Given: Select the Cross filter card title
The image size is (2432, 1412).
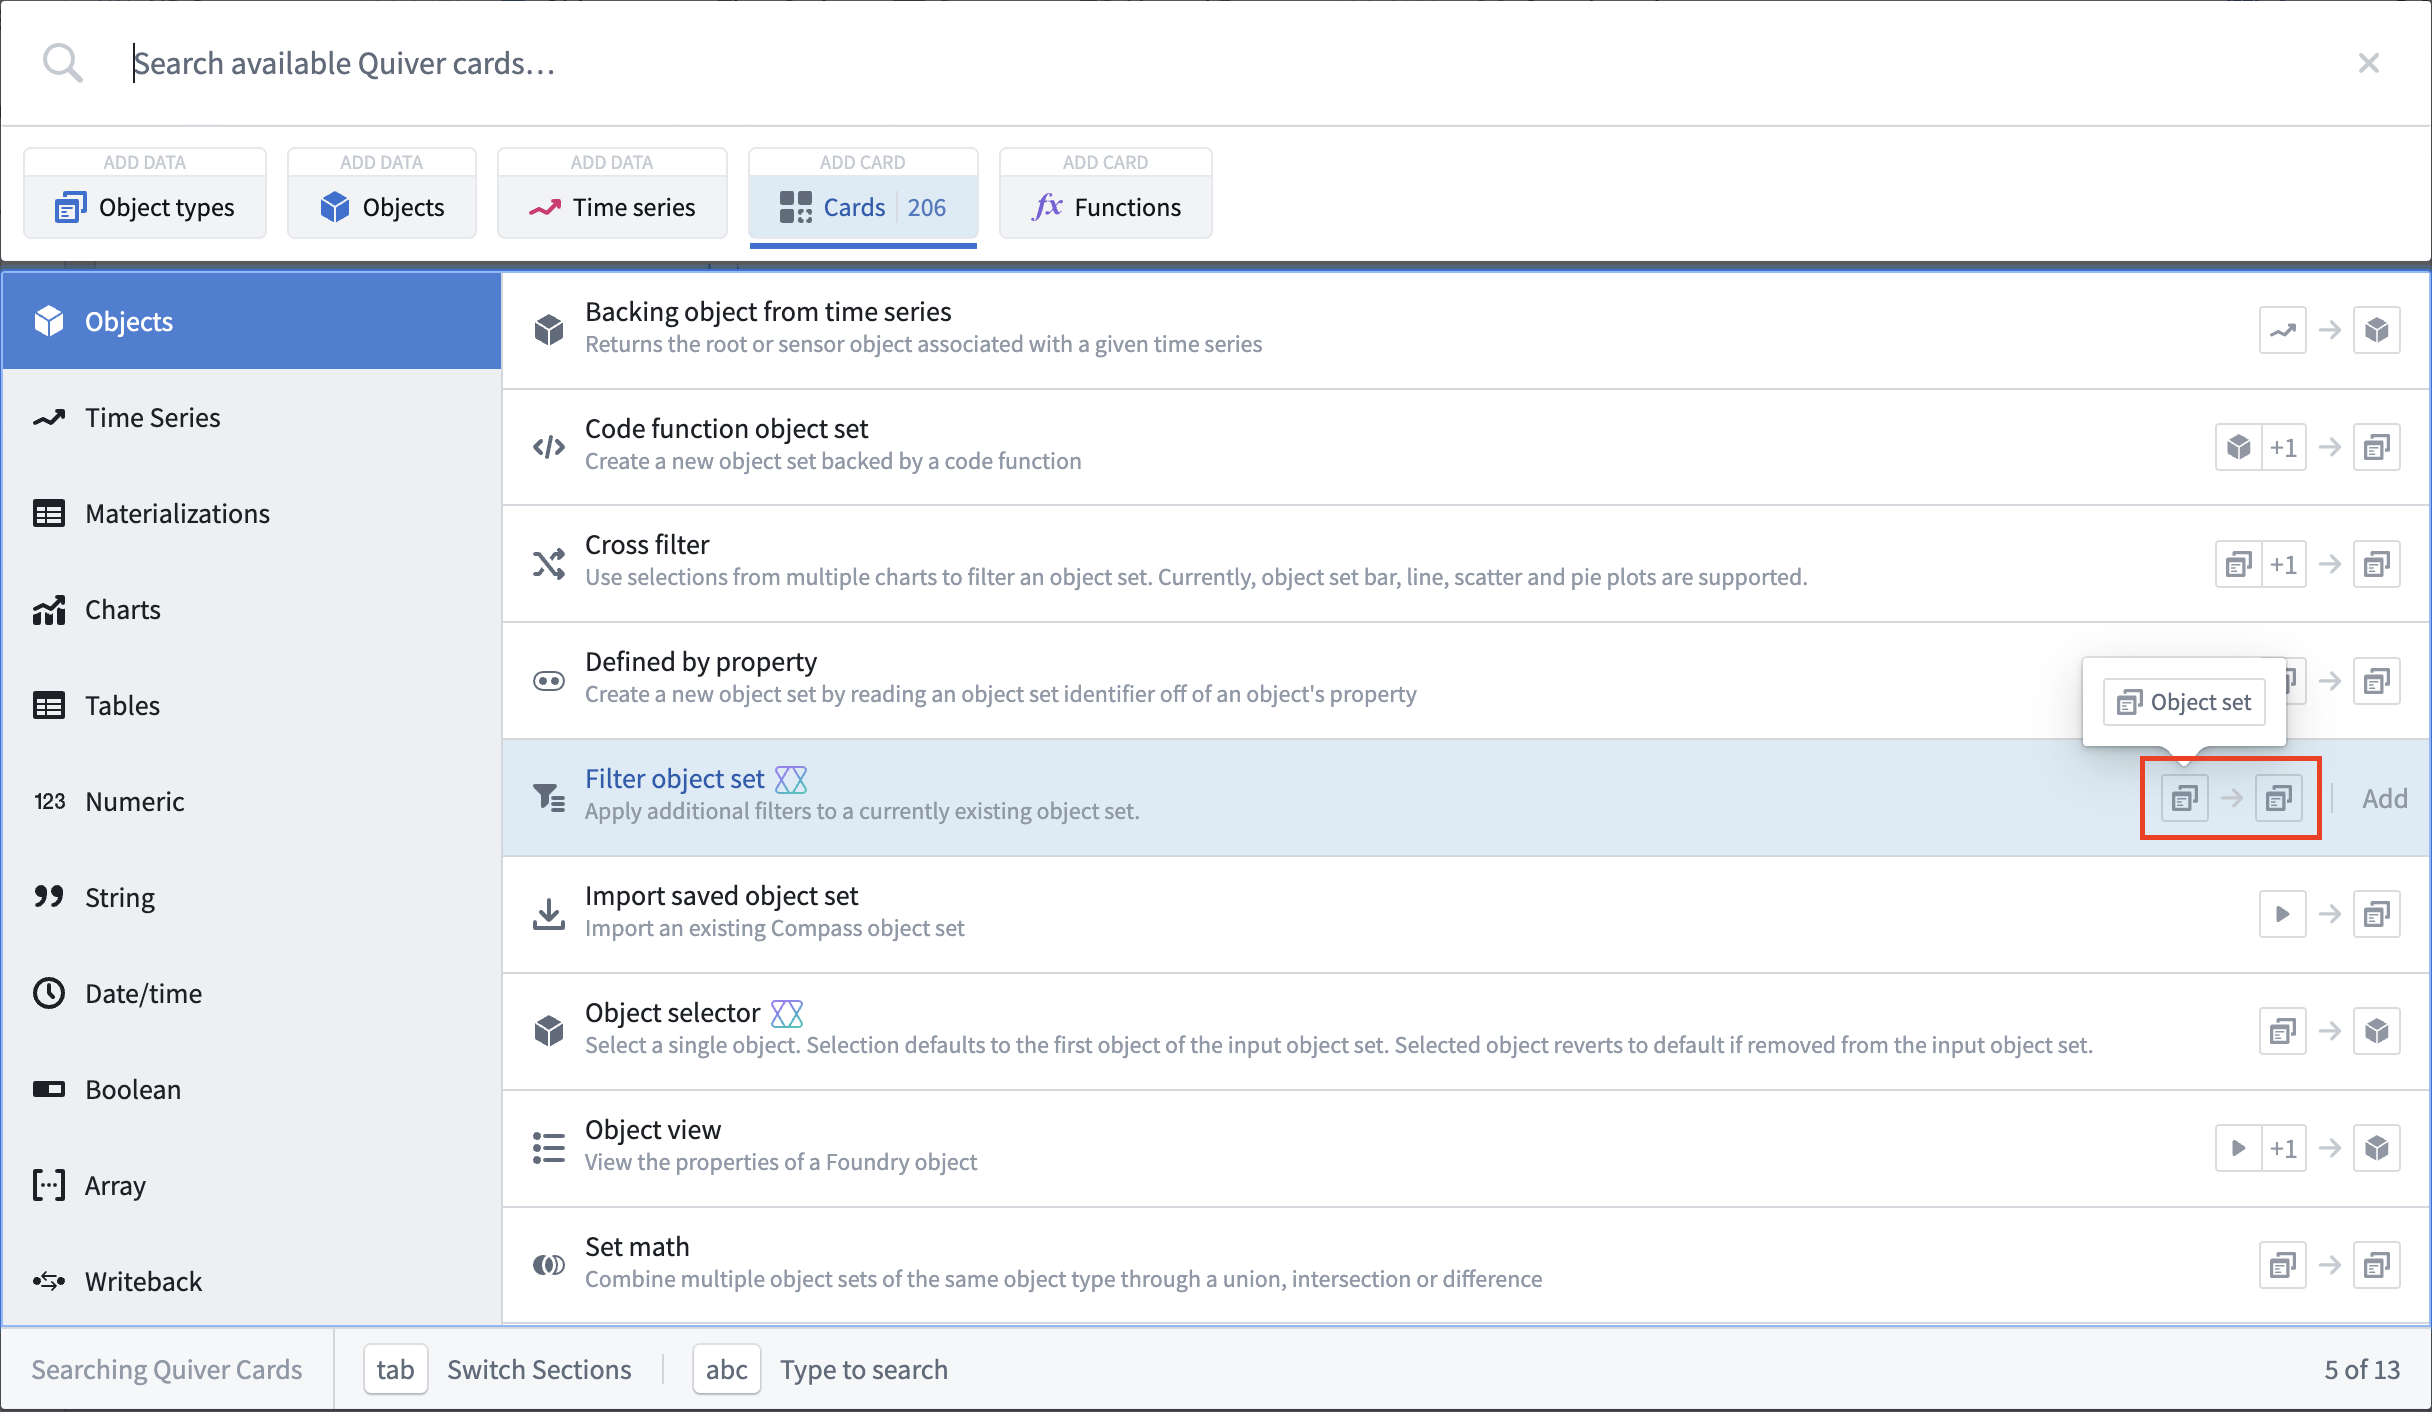Looking at the screenshot, I should click(647, 545).
